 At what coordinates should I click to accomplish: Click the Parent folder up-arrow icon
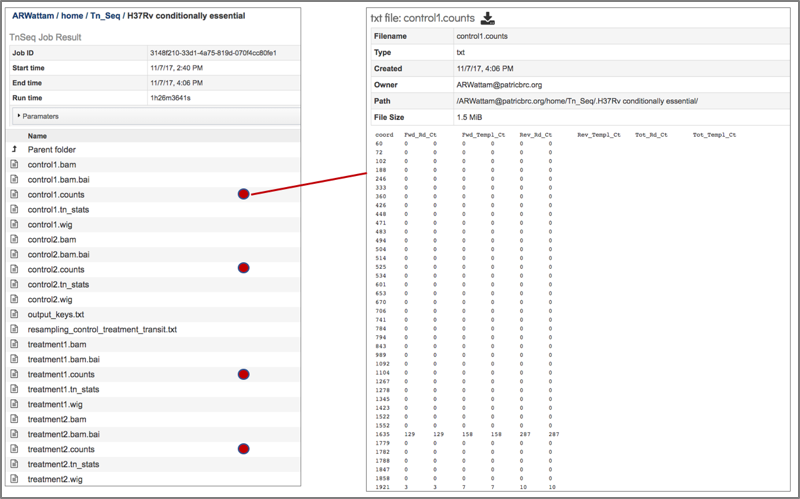14,149
